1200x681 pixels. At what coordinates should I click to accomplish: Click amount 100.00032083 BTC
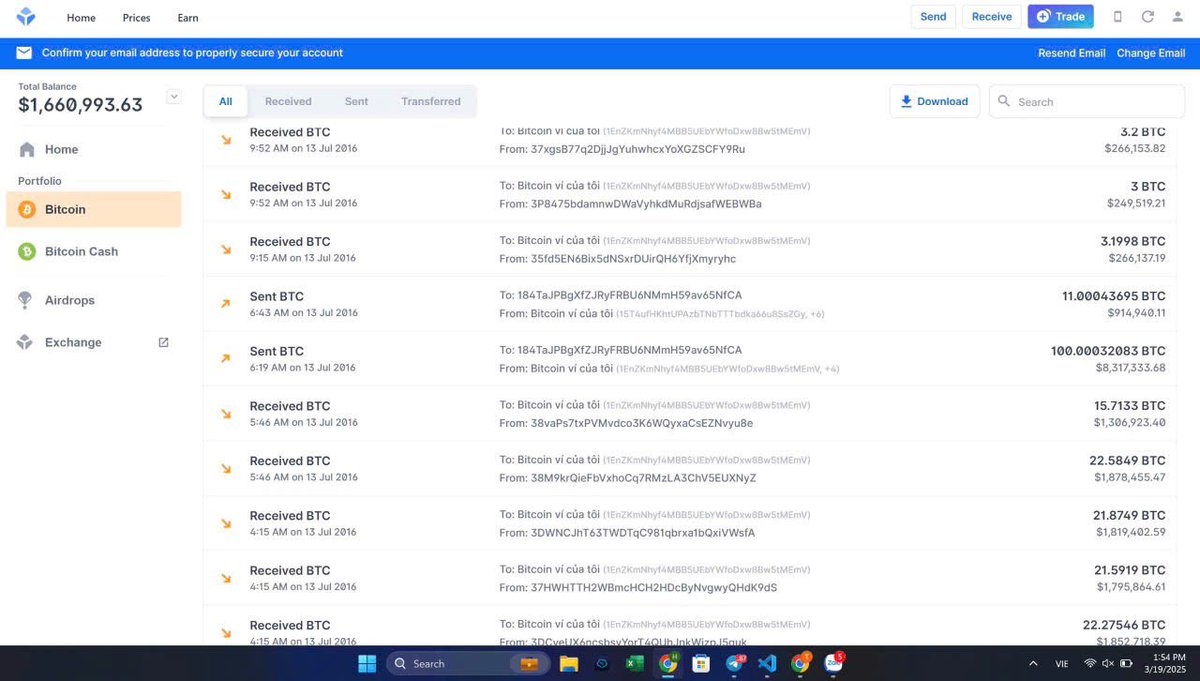click(1108, 351)
